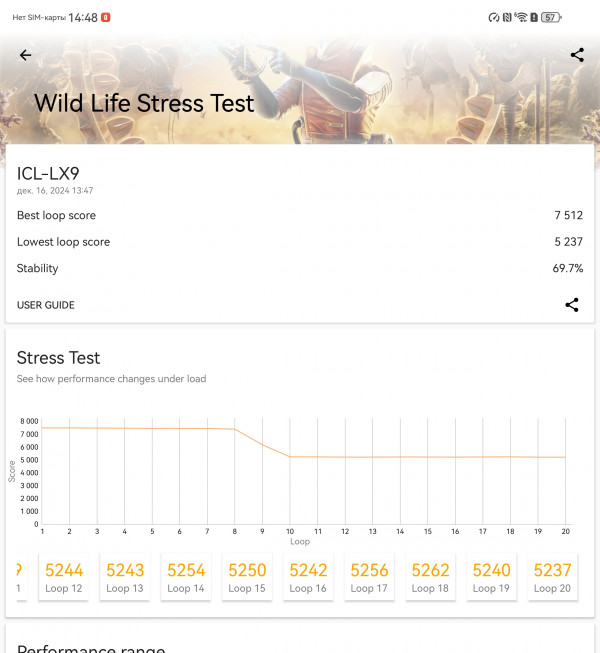Click loop 10 marker on chart axis
Image resolution: width=600 pixels, height=653 pixels.
click(x=290, y=531)
